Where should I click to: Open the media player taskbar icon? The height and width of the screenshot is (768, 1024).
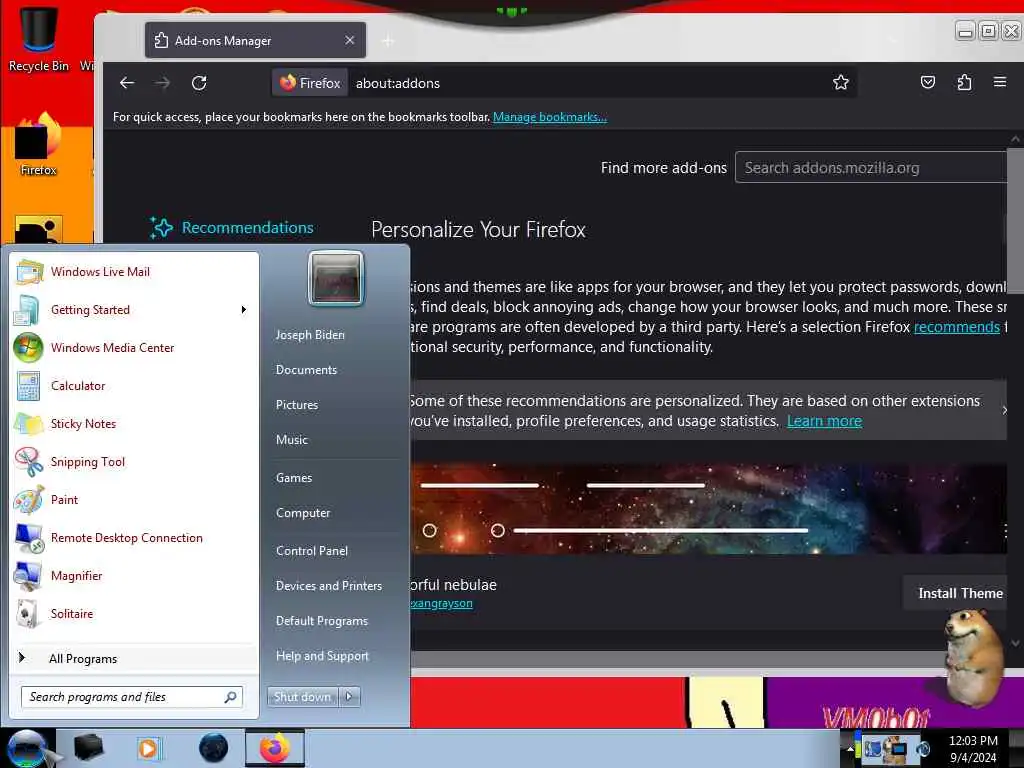(x=148, y=748)
